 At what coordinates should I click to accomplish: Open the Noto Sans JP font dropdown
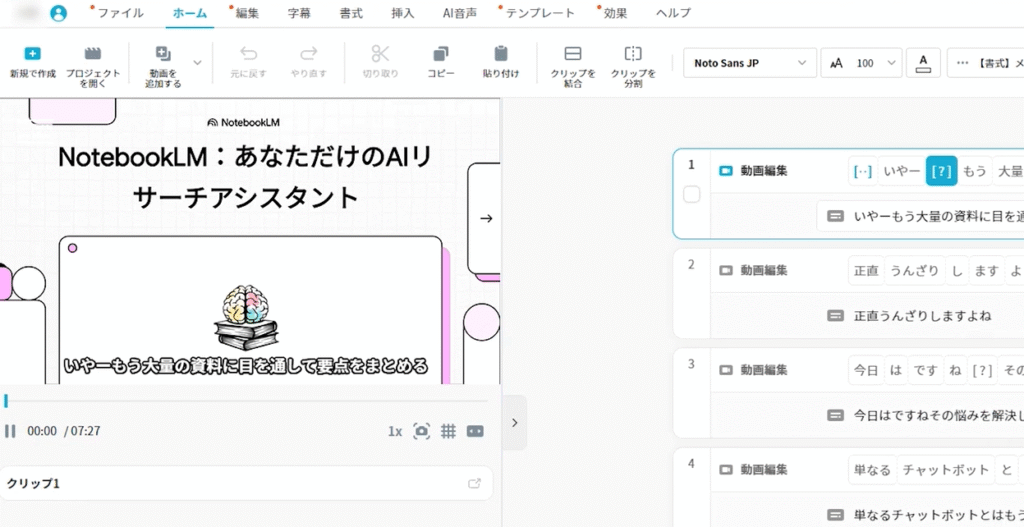pyautogui.click(x=749, y=63)
